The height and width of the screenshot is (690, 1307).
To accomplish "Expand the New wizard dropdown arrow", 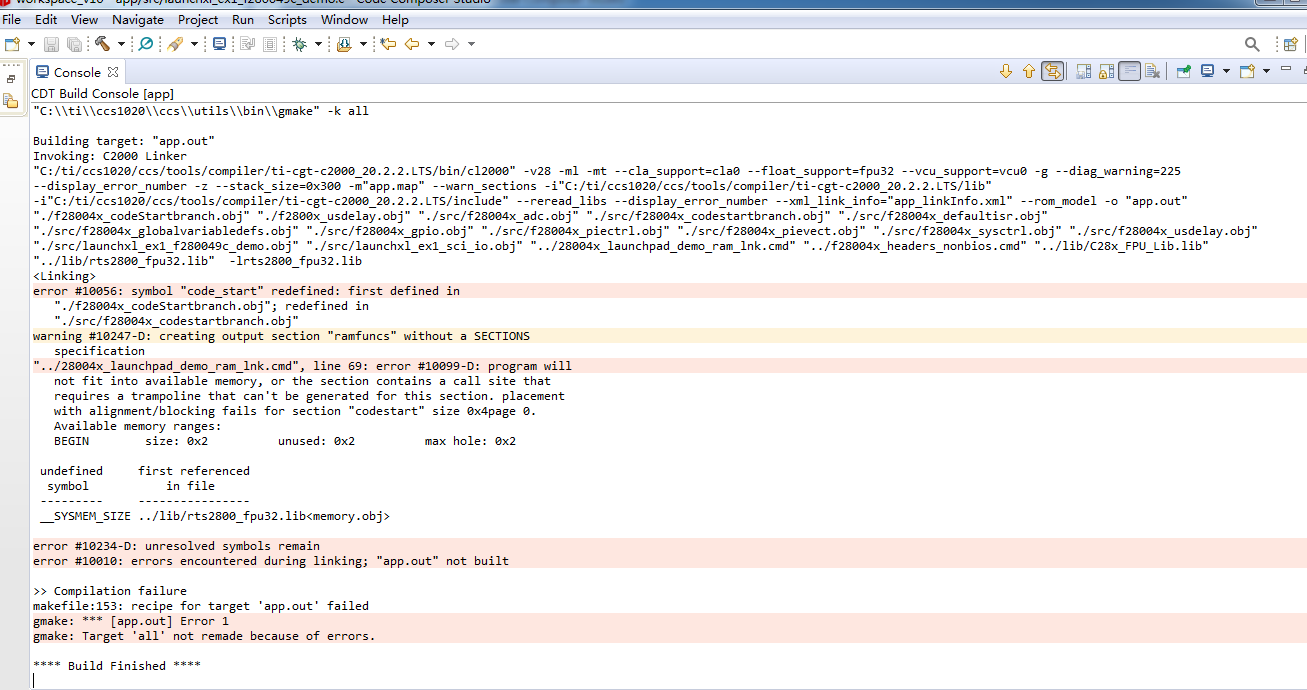I will (31, 44).
